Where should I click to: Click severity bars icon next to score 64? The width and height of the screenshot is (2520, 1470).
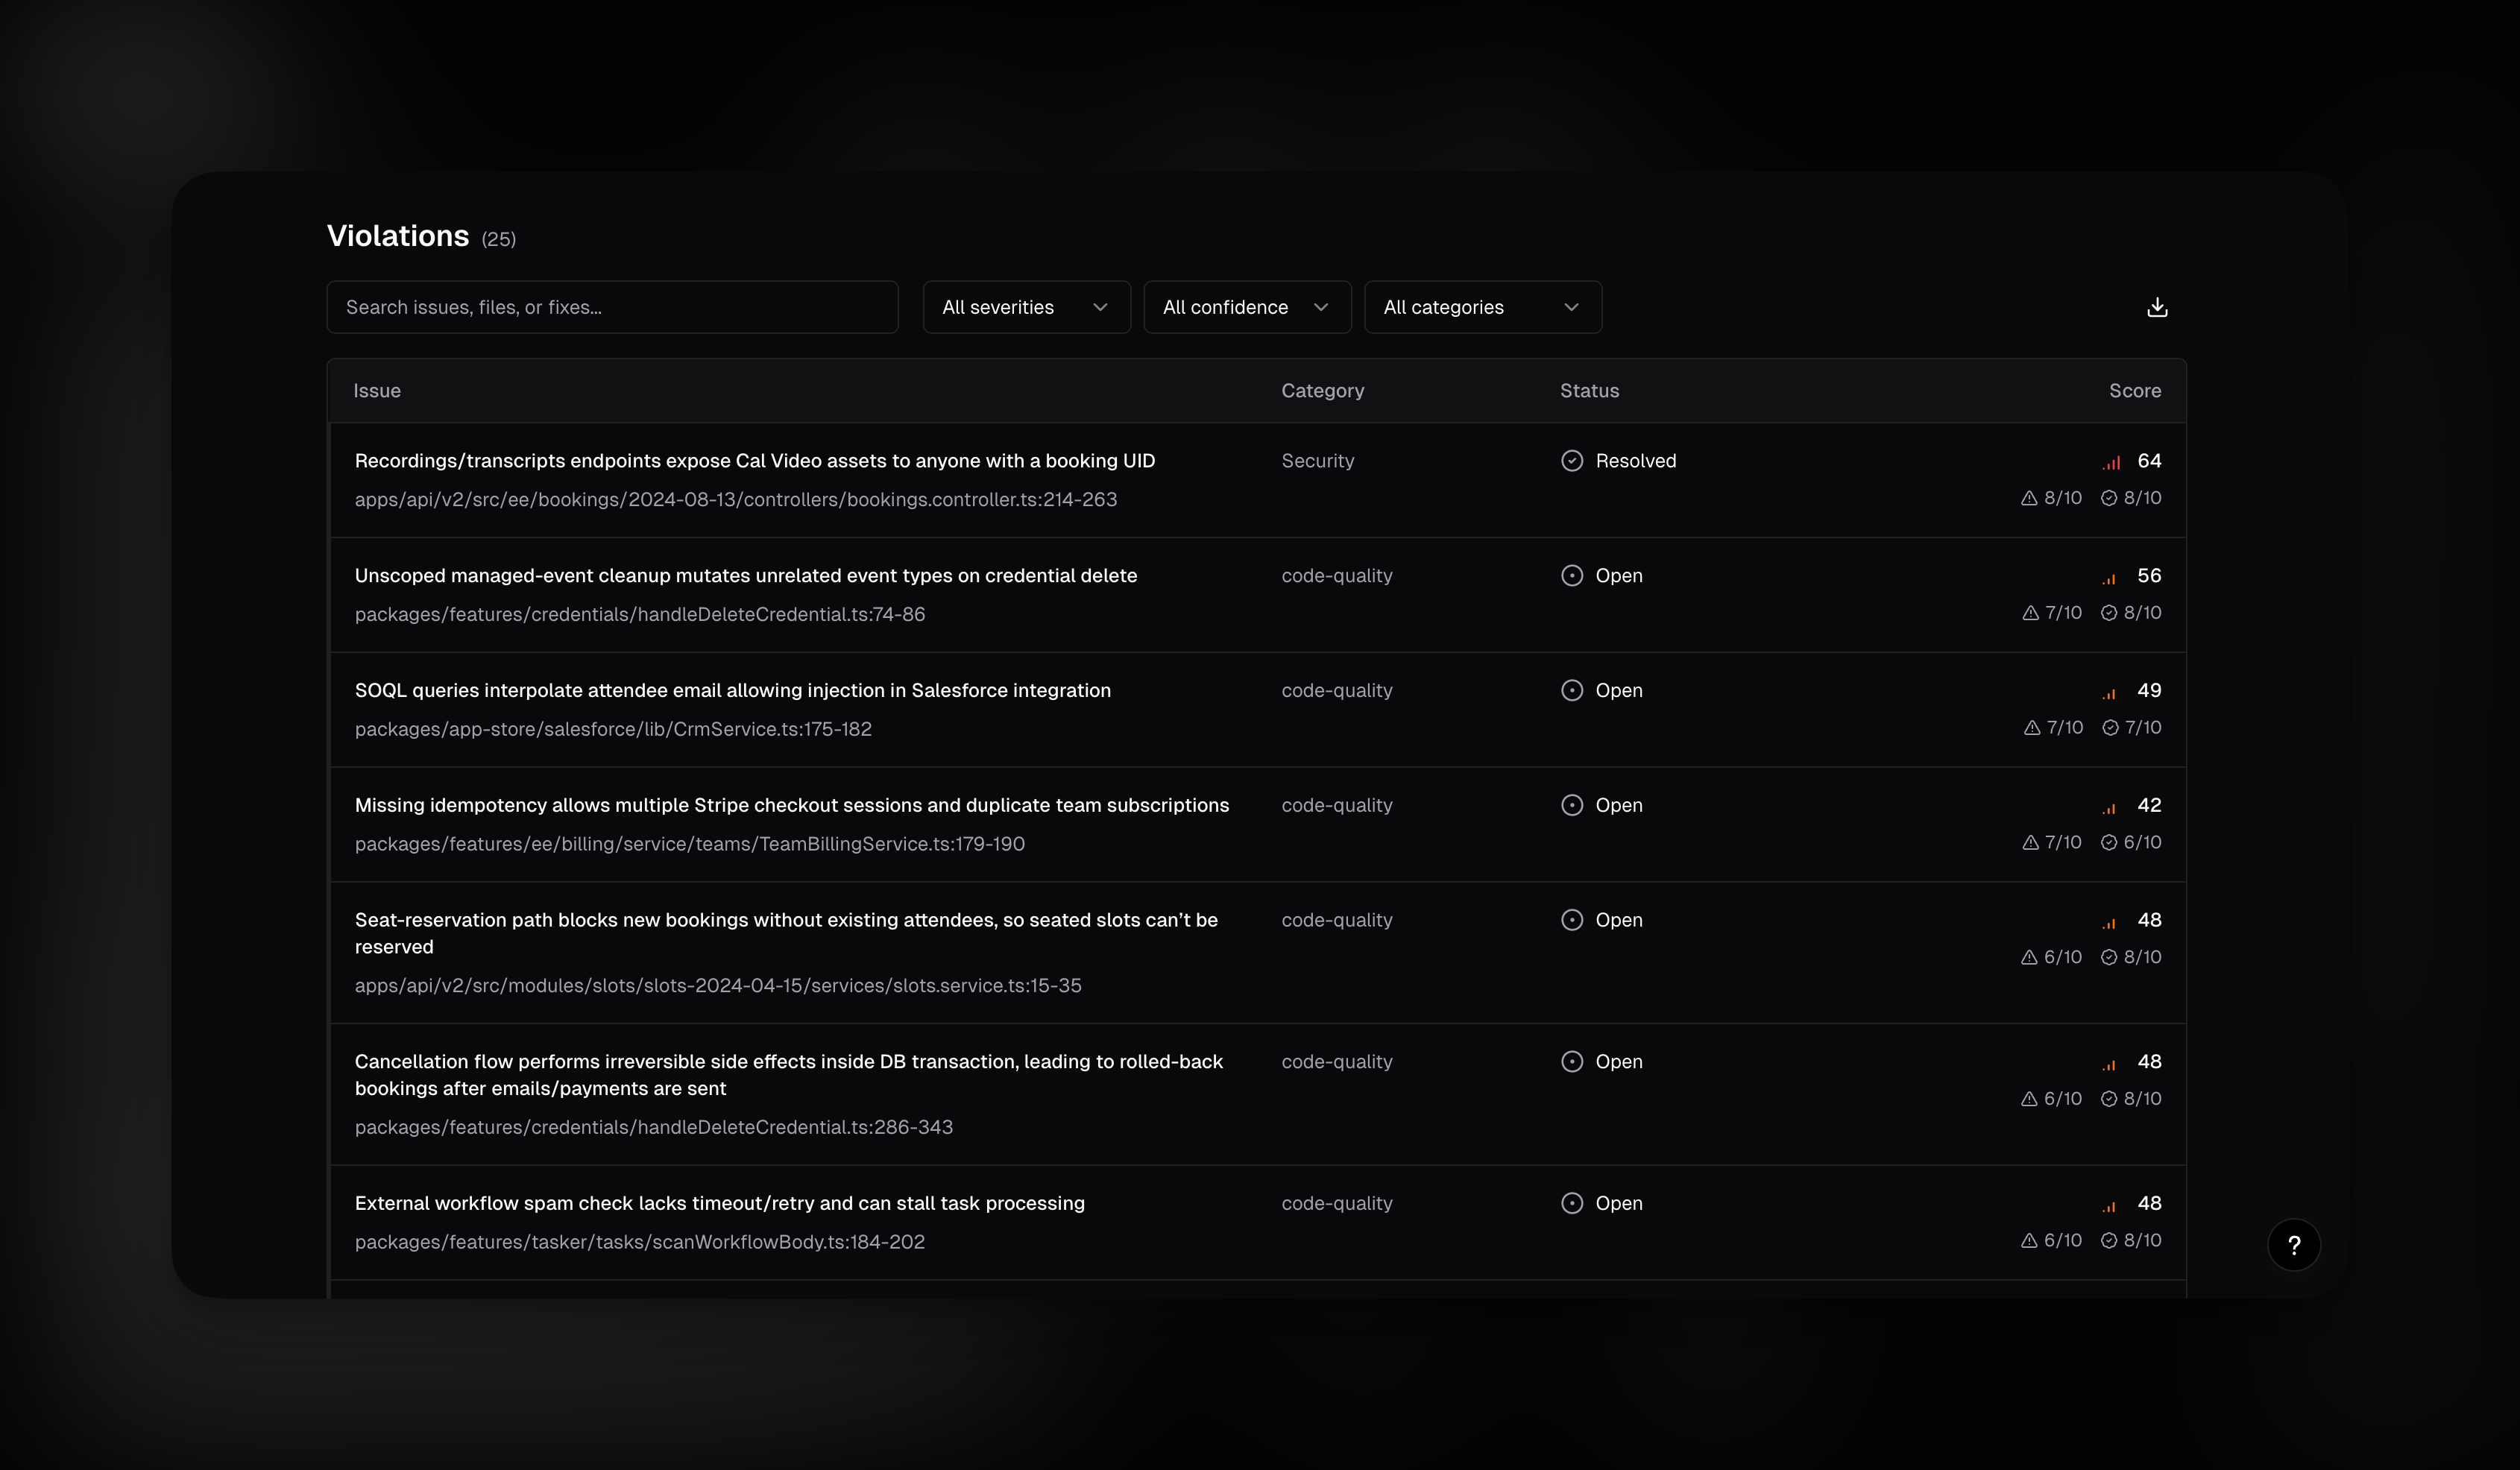pyautogui.click(x=2111, y=463)
